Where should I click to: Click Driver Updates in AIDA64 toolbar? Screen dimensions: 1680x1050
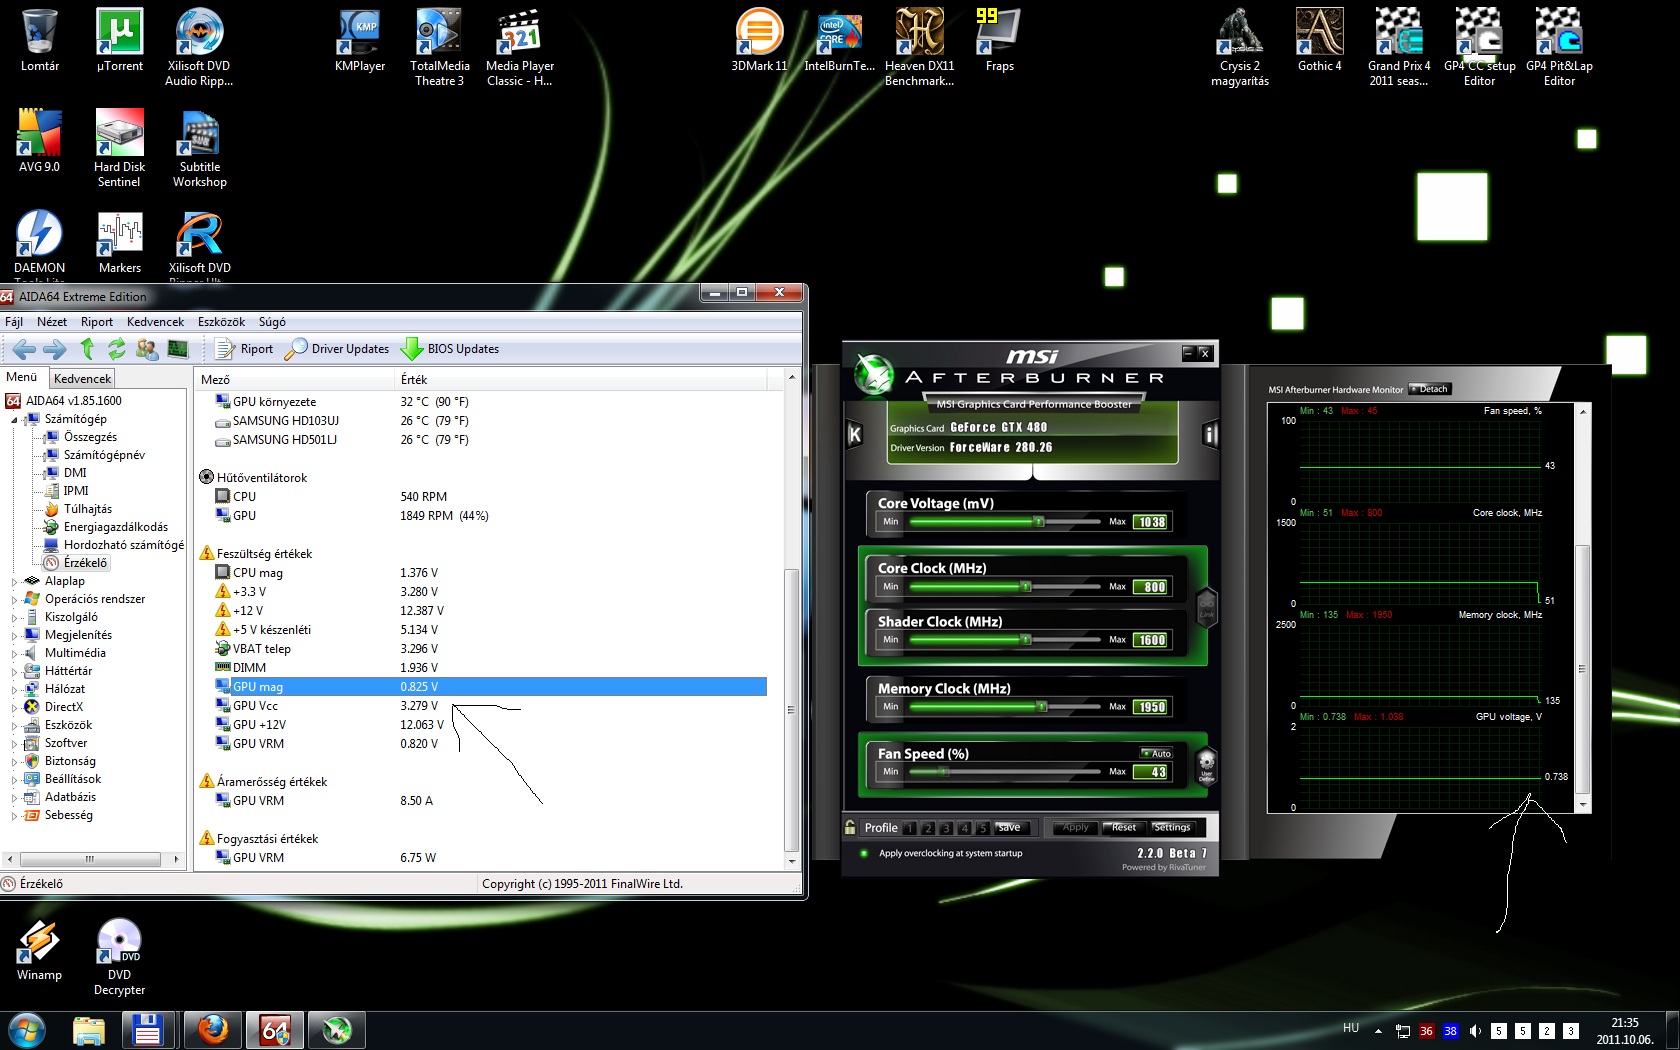tap(337, 349)
